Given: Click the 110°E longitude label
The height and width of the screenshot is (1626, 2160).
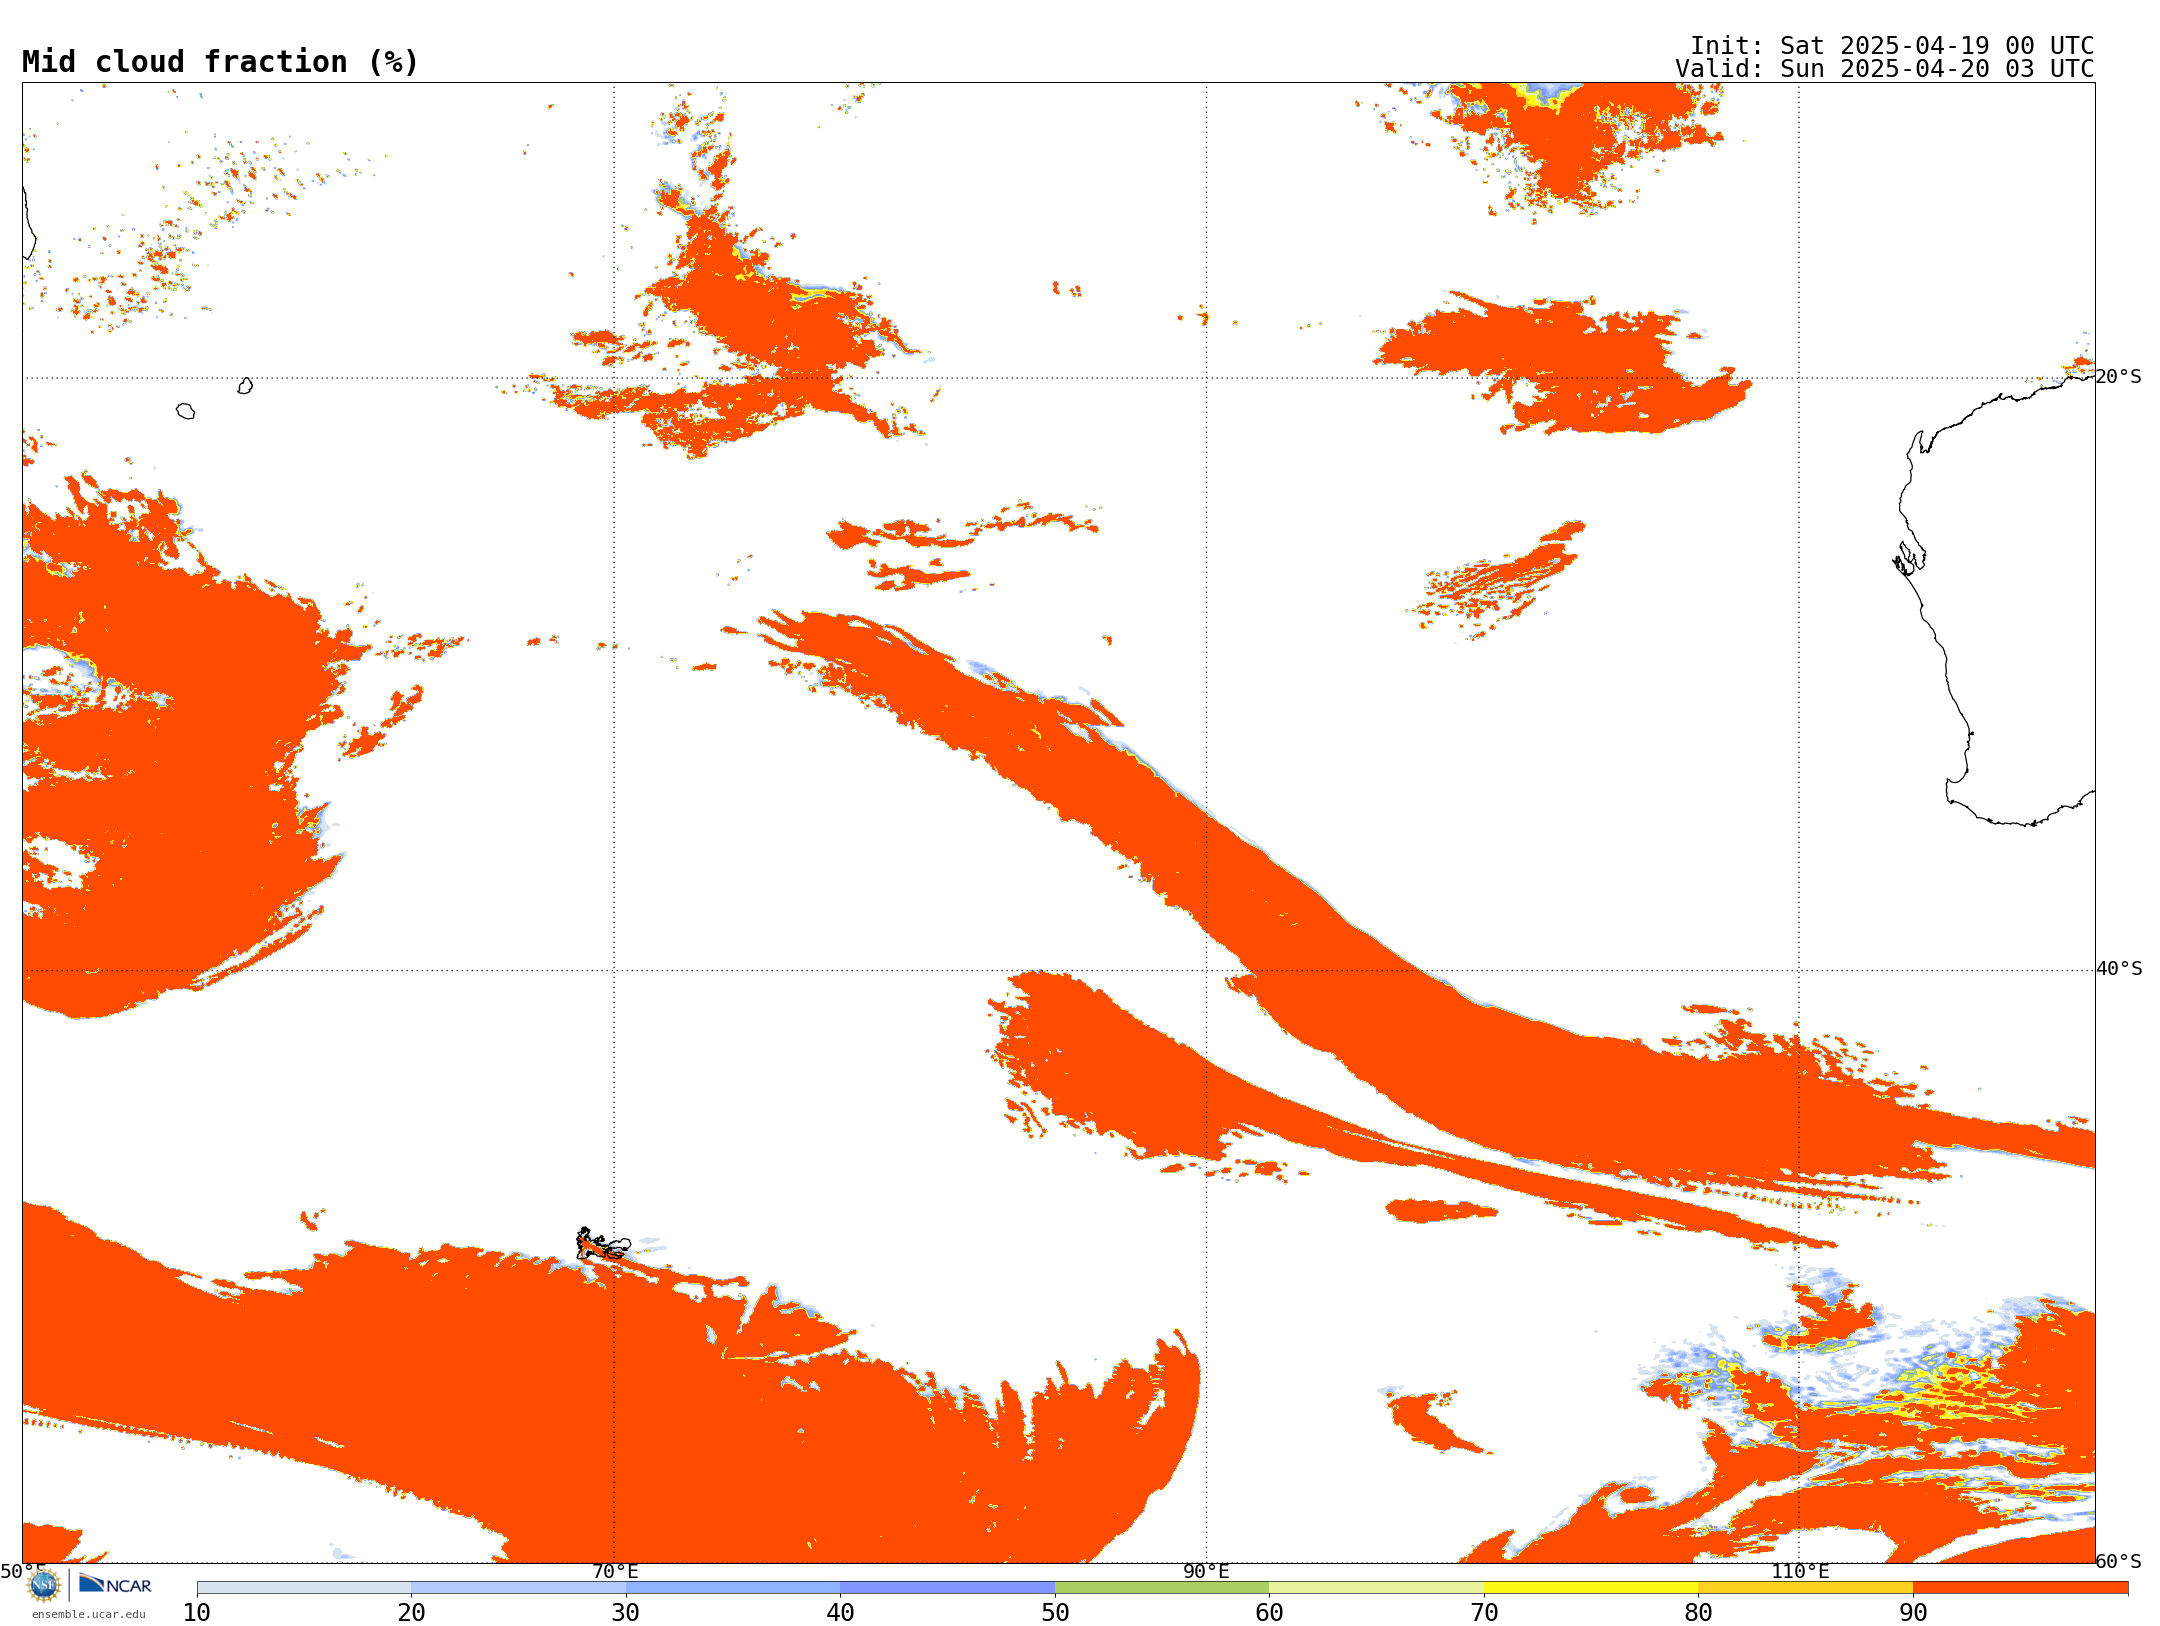Looking at the screenshot, I should point(1800,1572).
